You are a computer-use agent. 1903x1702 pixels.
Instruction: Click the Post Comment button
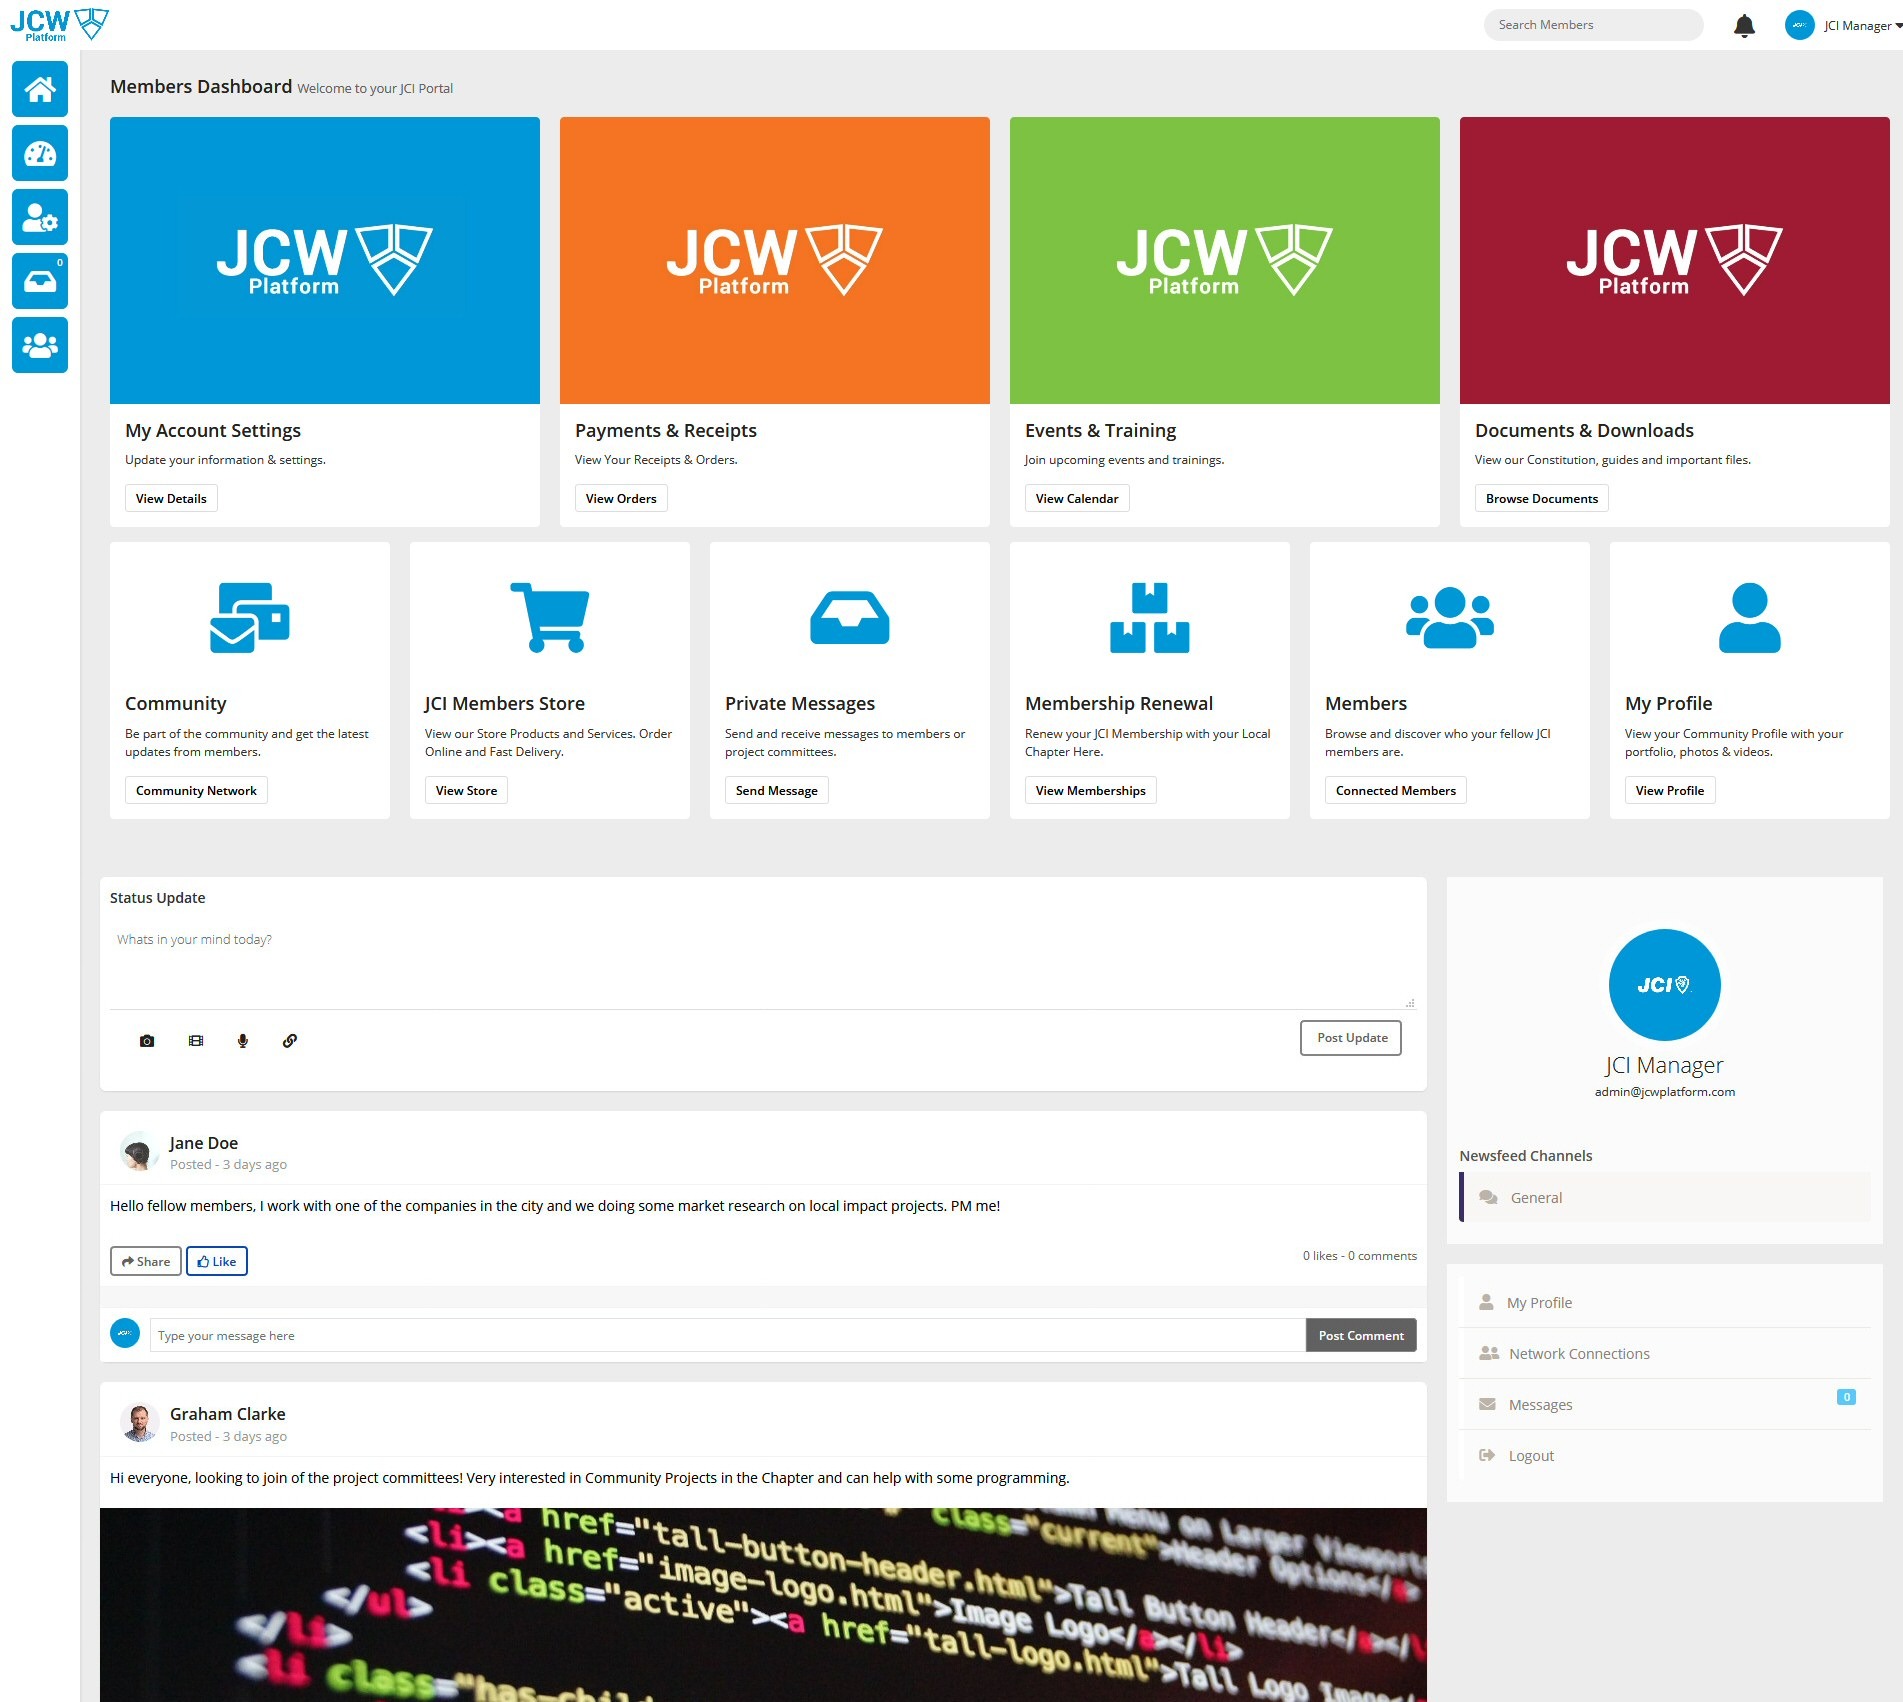(1361, 1335)
